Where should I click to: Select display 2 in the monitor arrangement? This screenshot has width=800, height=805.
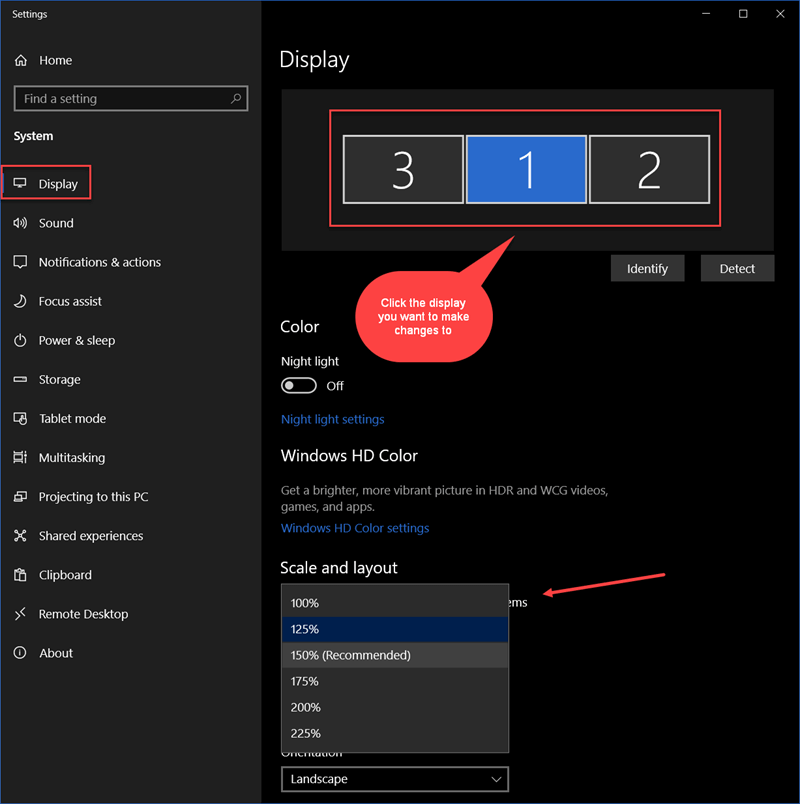(x=650, y=169)
